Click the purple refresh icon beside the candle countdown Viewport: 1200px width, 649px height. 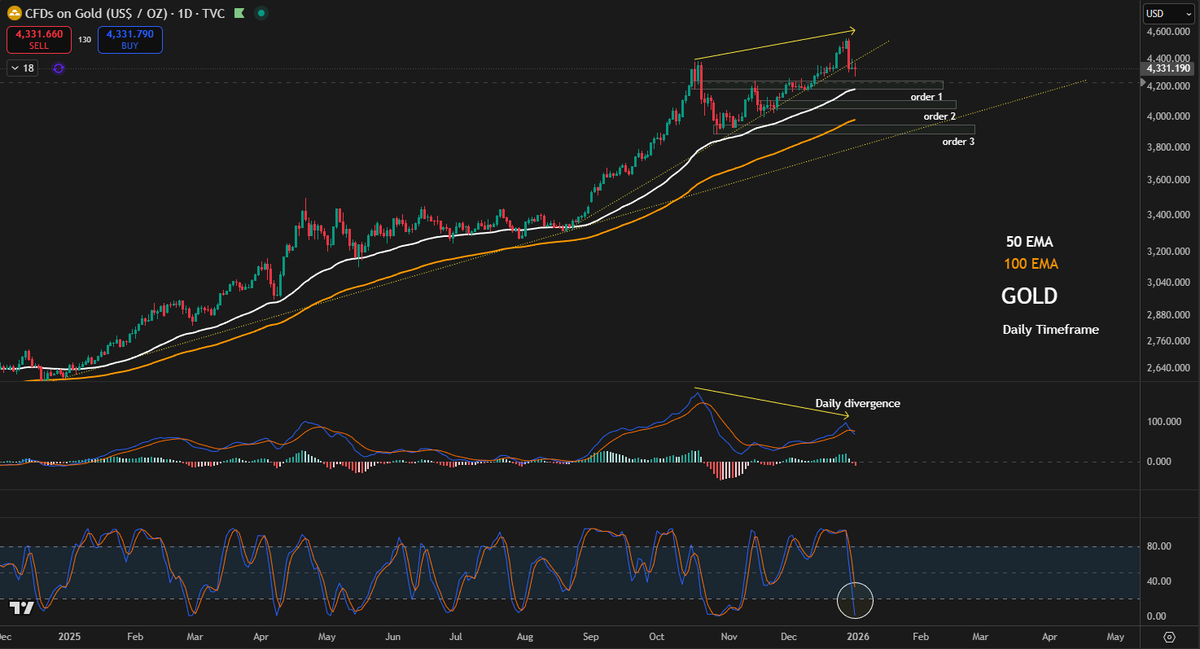(x=57, y=68)
